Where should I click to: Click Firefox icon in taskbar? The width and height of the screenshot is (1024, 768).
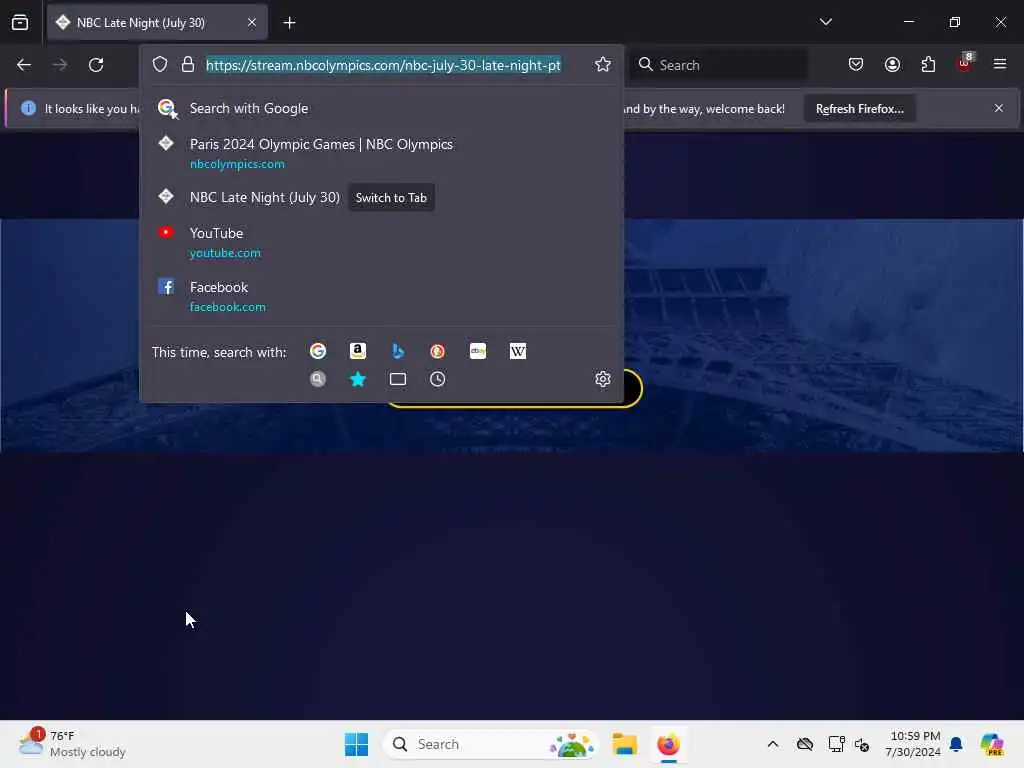pos(668,744)
